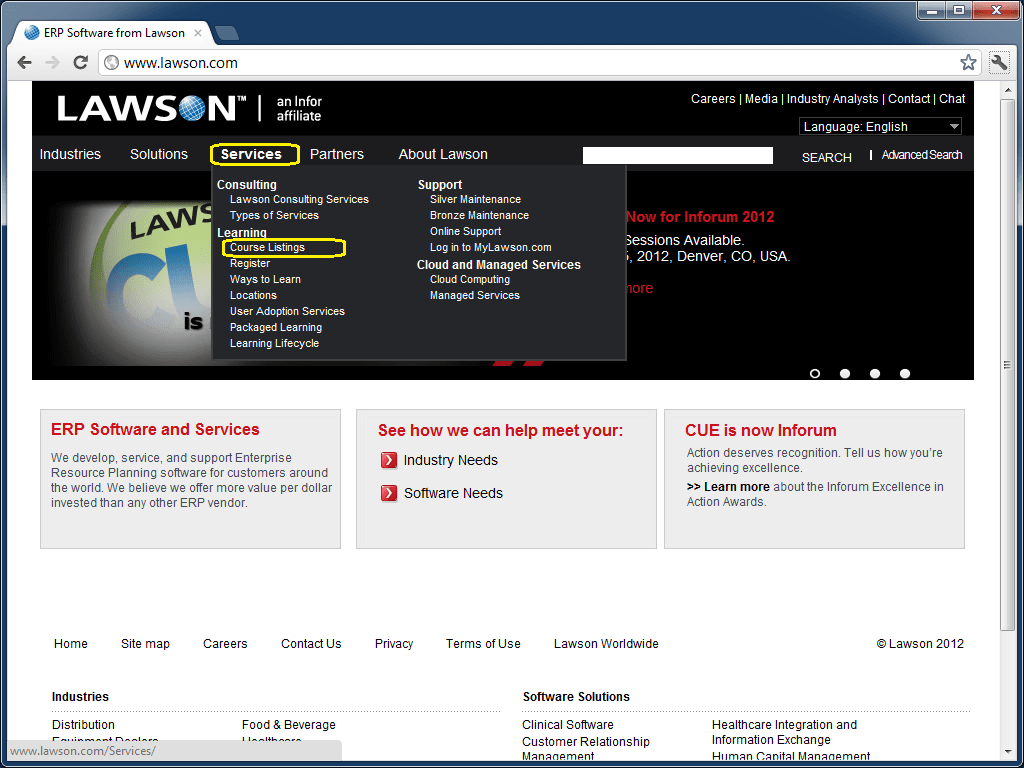The width and height of the screenshot is (1024, 768).
Task: Start a Chat from the top bar
Action: [x=951, y=98]
